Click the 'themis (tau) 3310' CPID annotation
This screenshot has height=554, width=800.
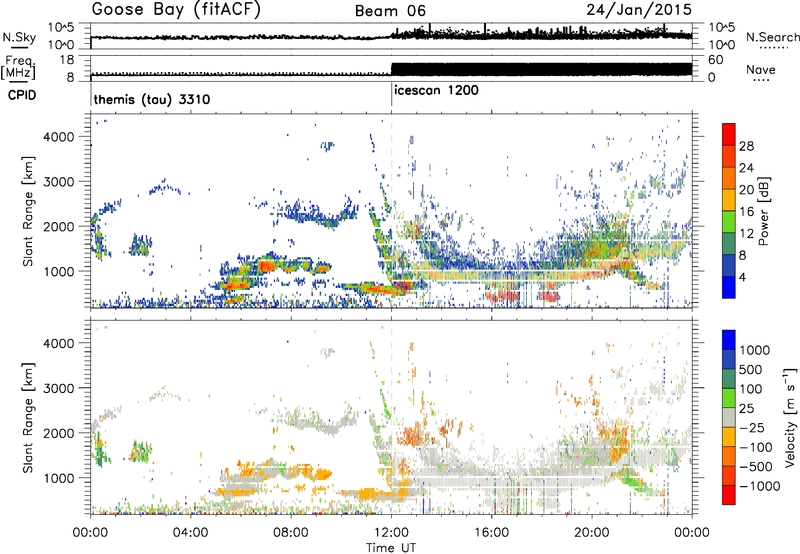tap(152, 99)
